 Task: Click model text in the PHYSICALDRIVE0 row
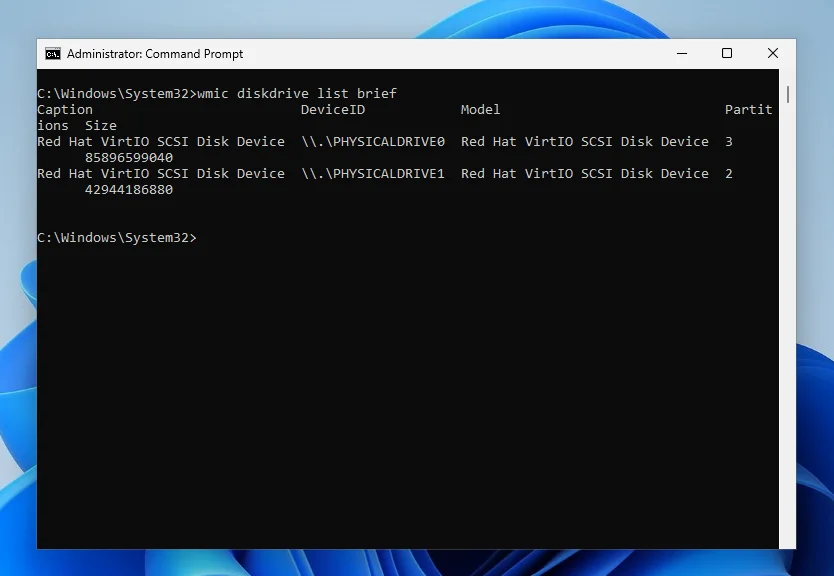(585, 141)
